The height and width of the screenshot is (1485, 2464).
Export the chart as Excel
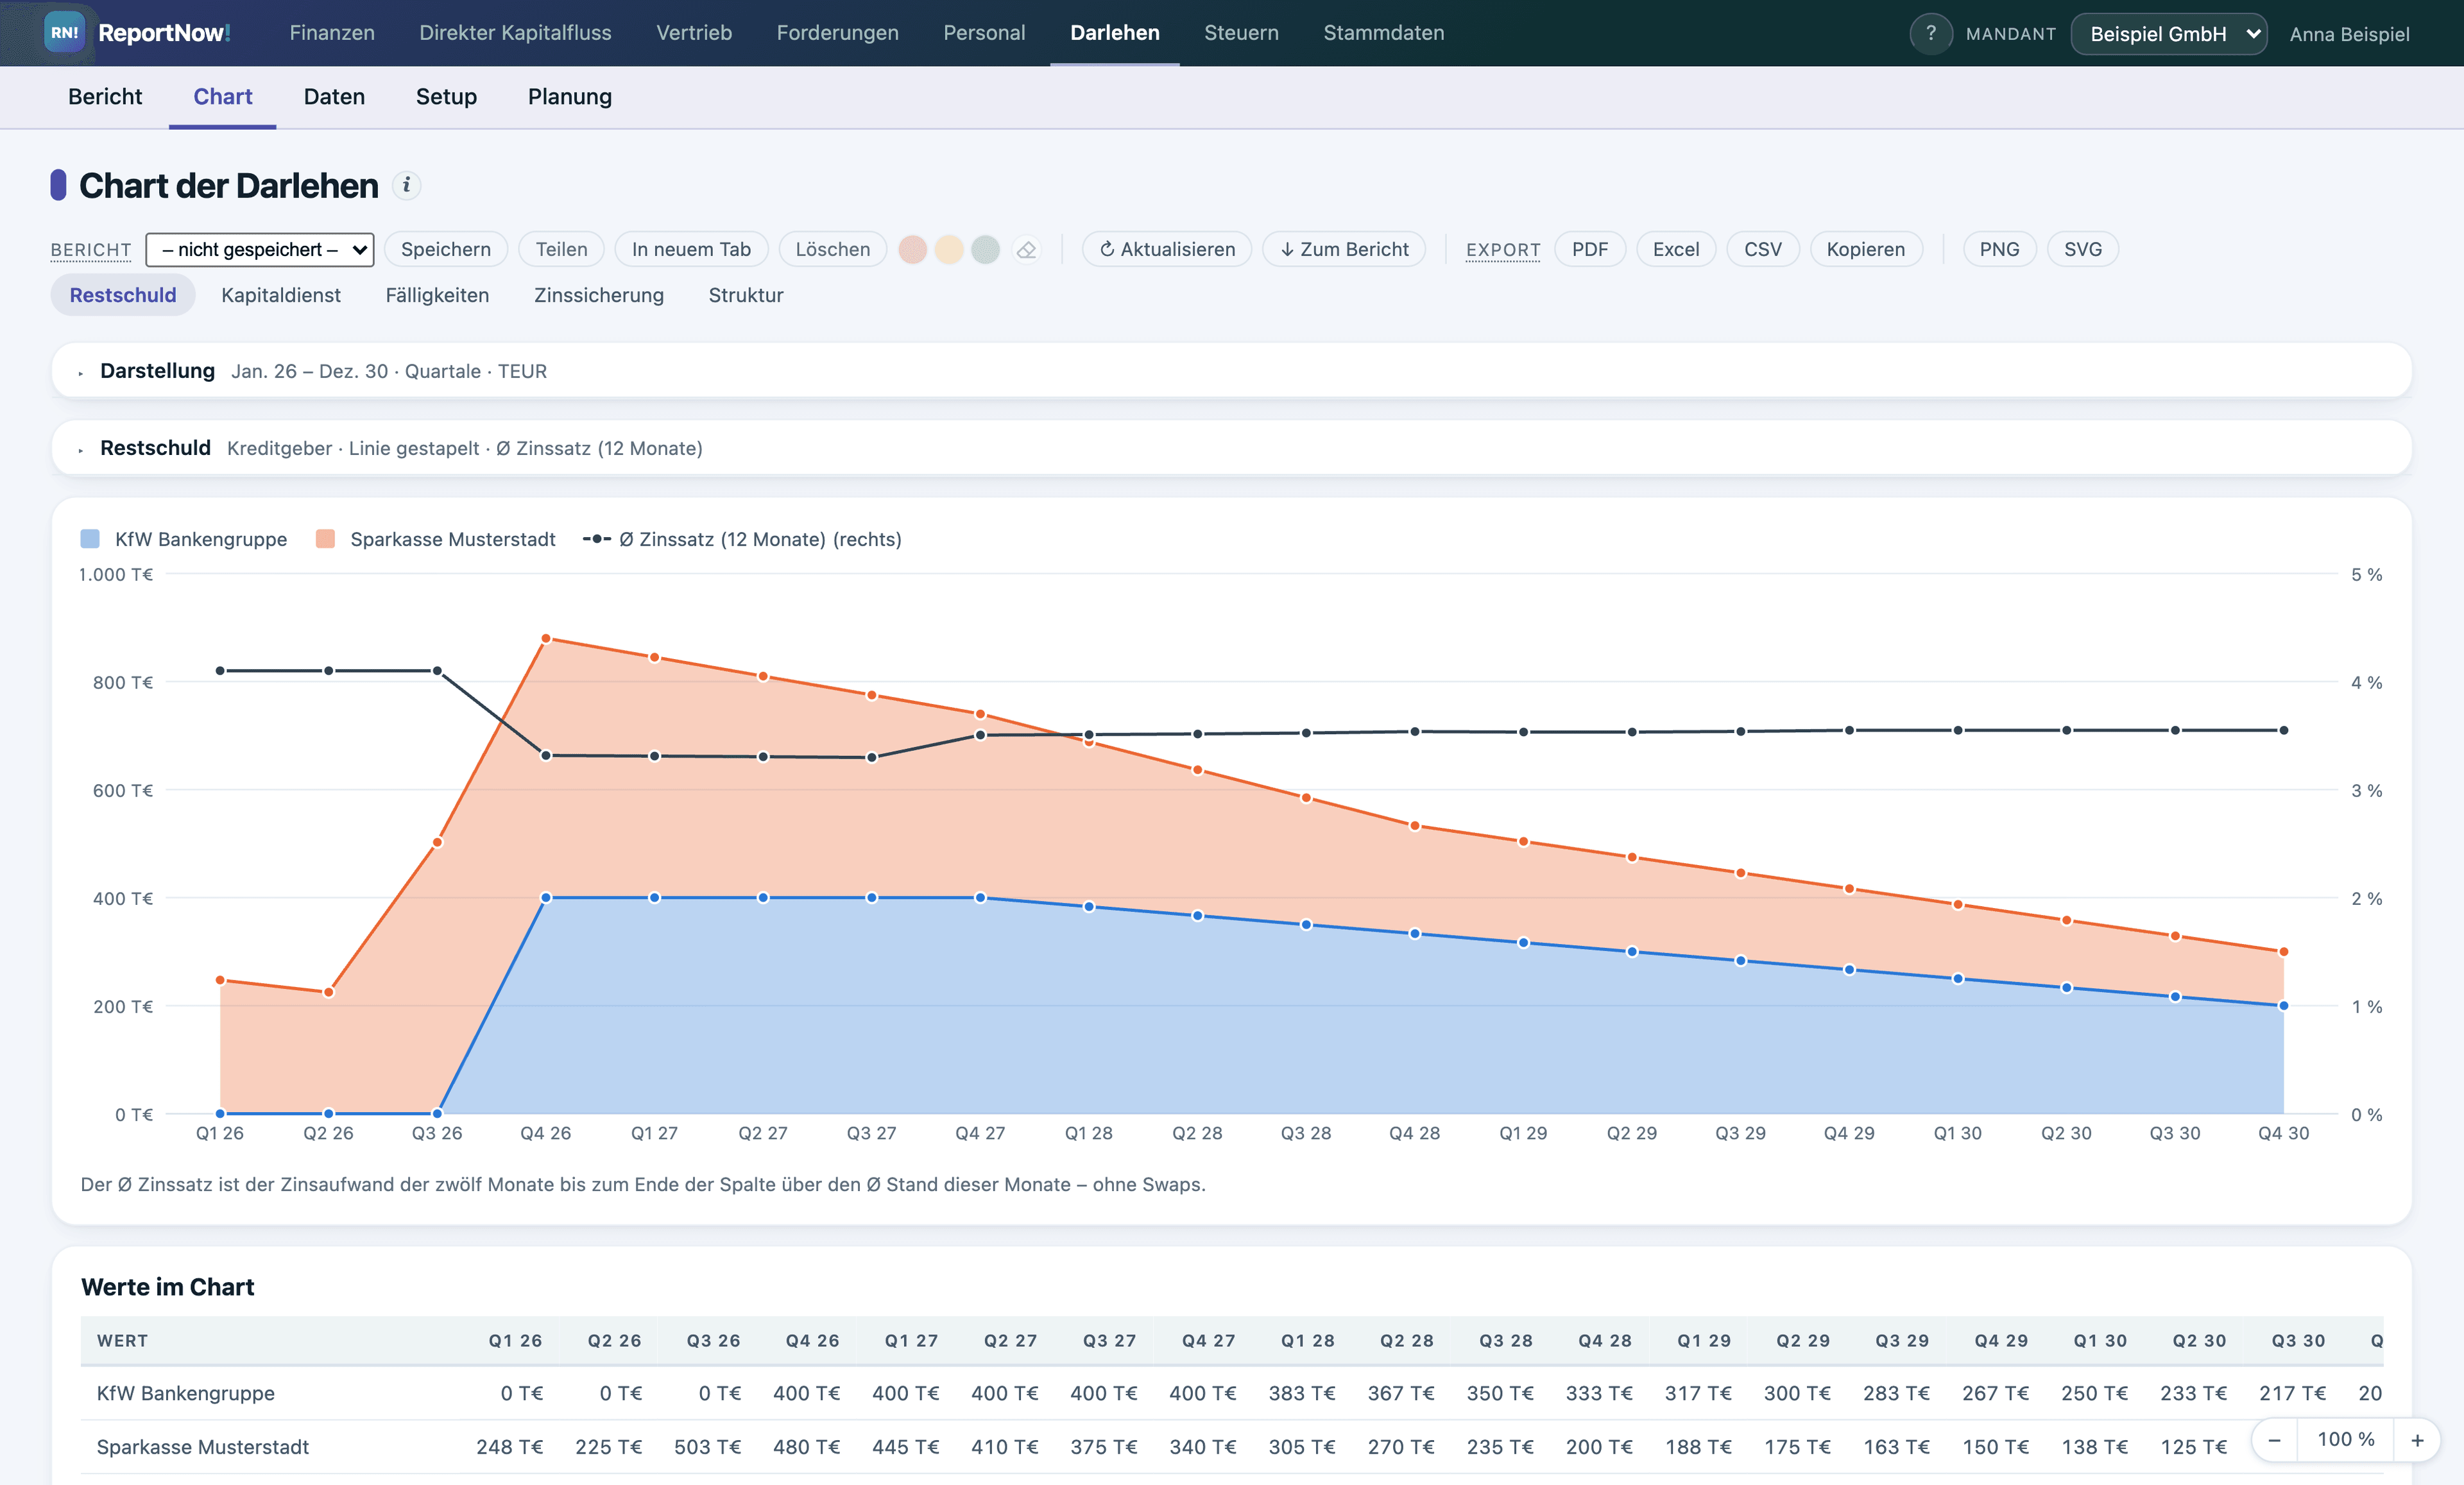(1676, 250)
